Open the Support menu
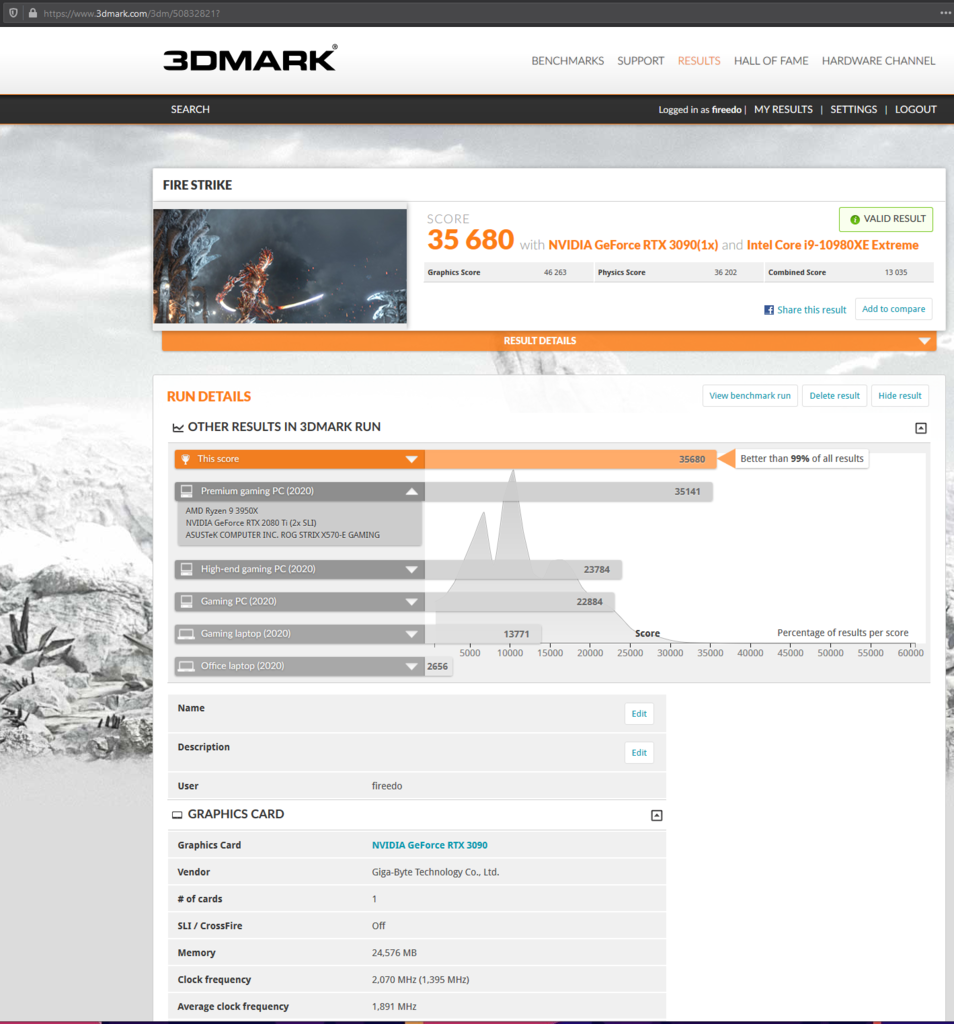 pos(641,61)
